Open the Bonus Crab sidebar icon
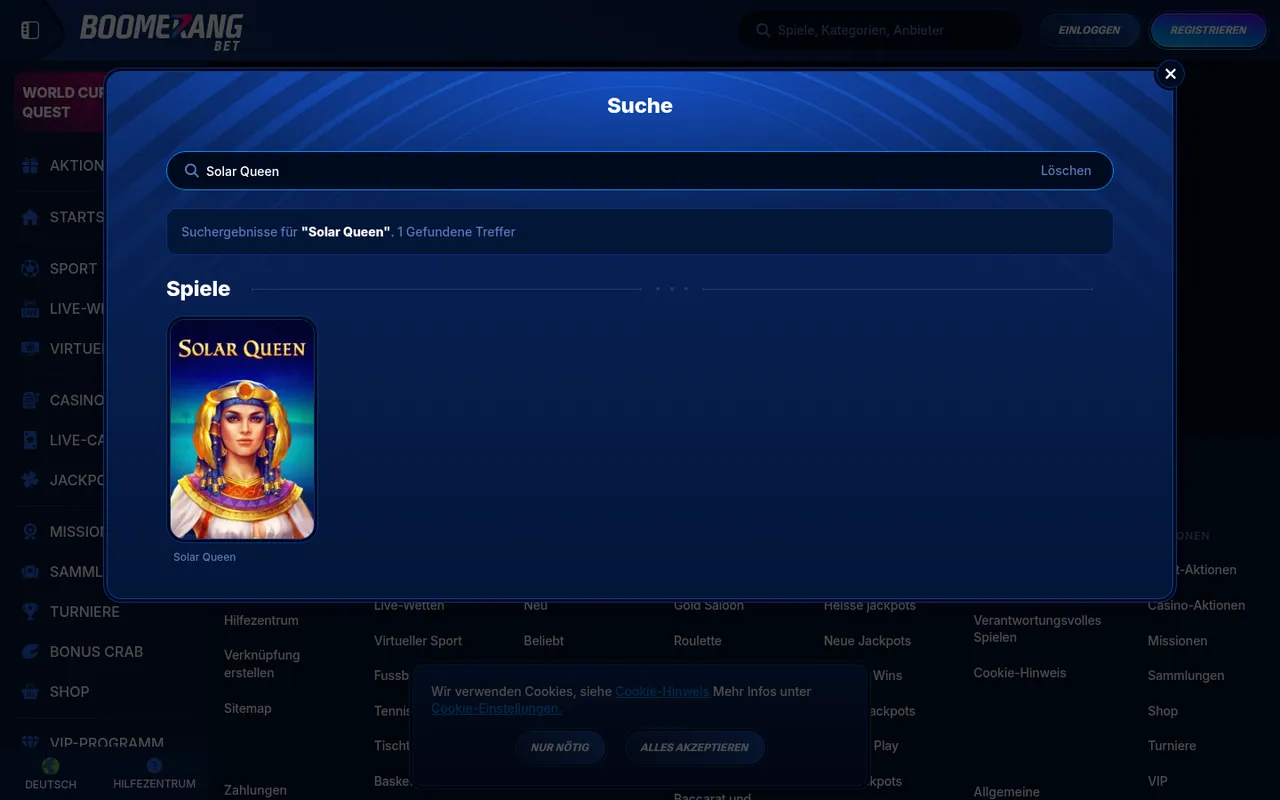The width and height of the screenshot is (1280, 800). [30, 652]
